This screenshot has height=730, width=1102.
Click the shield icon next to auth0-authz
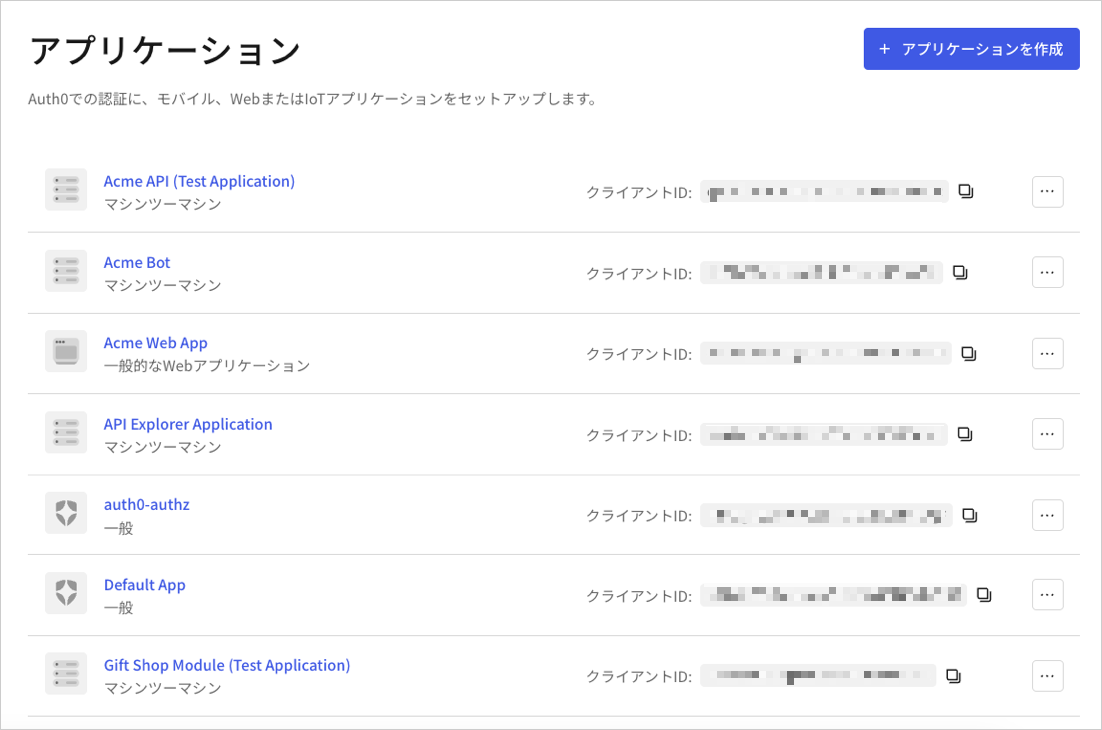tap(66, 513)
